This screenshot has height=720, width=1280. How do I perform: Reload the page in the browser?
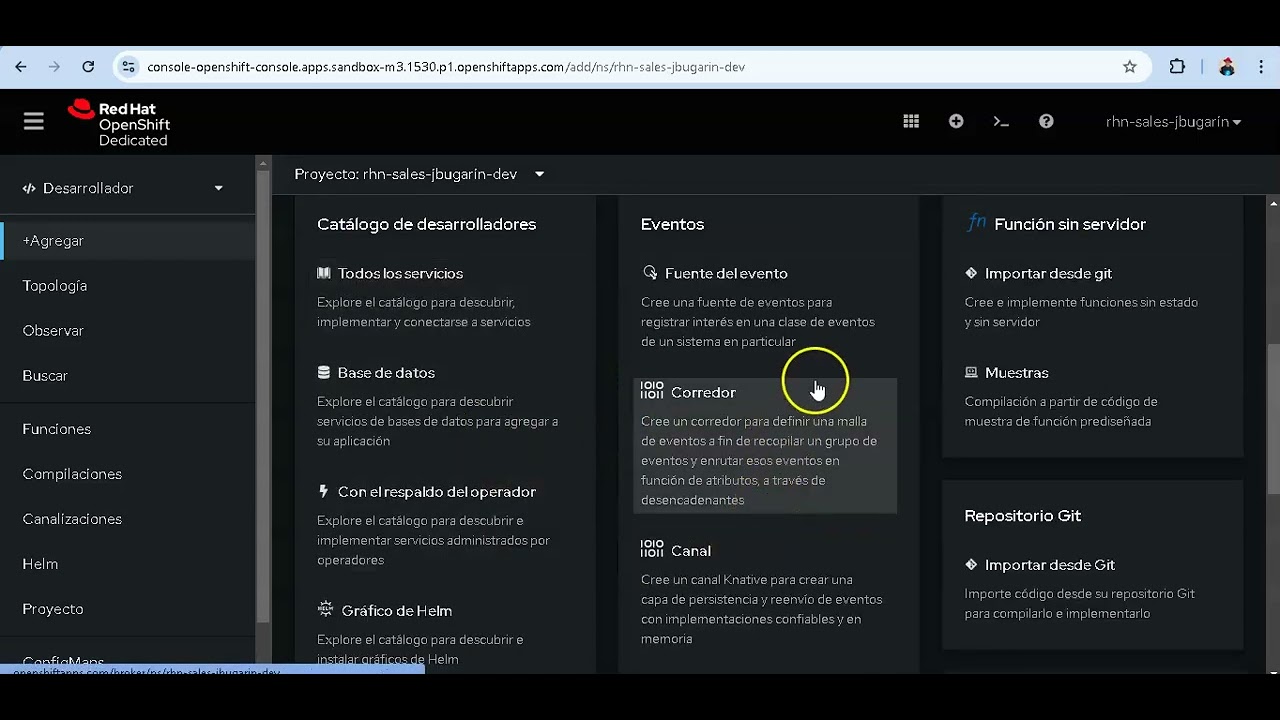click(x=88, y=67)
